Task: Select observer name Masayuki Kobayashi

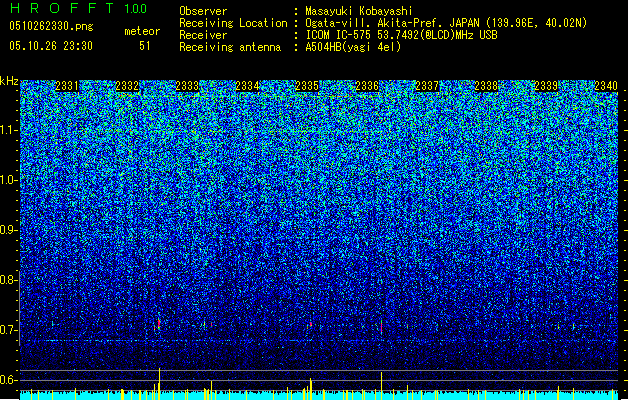Action: 359,11
